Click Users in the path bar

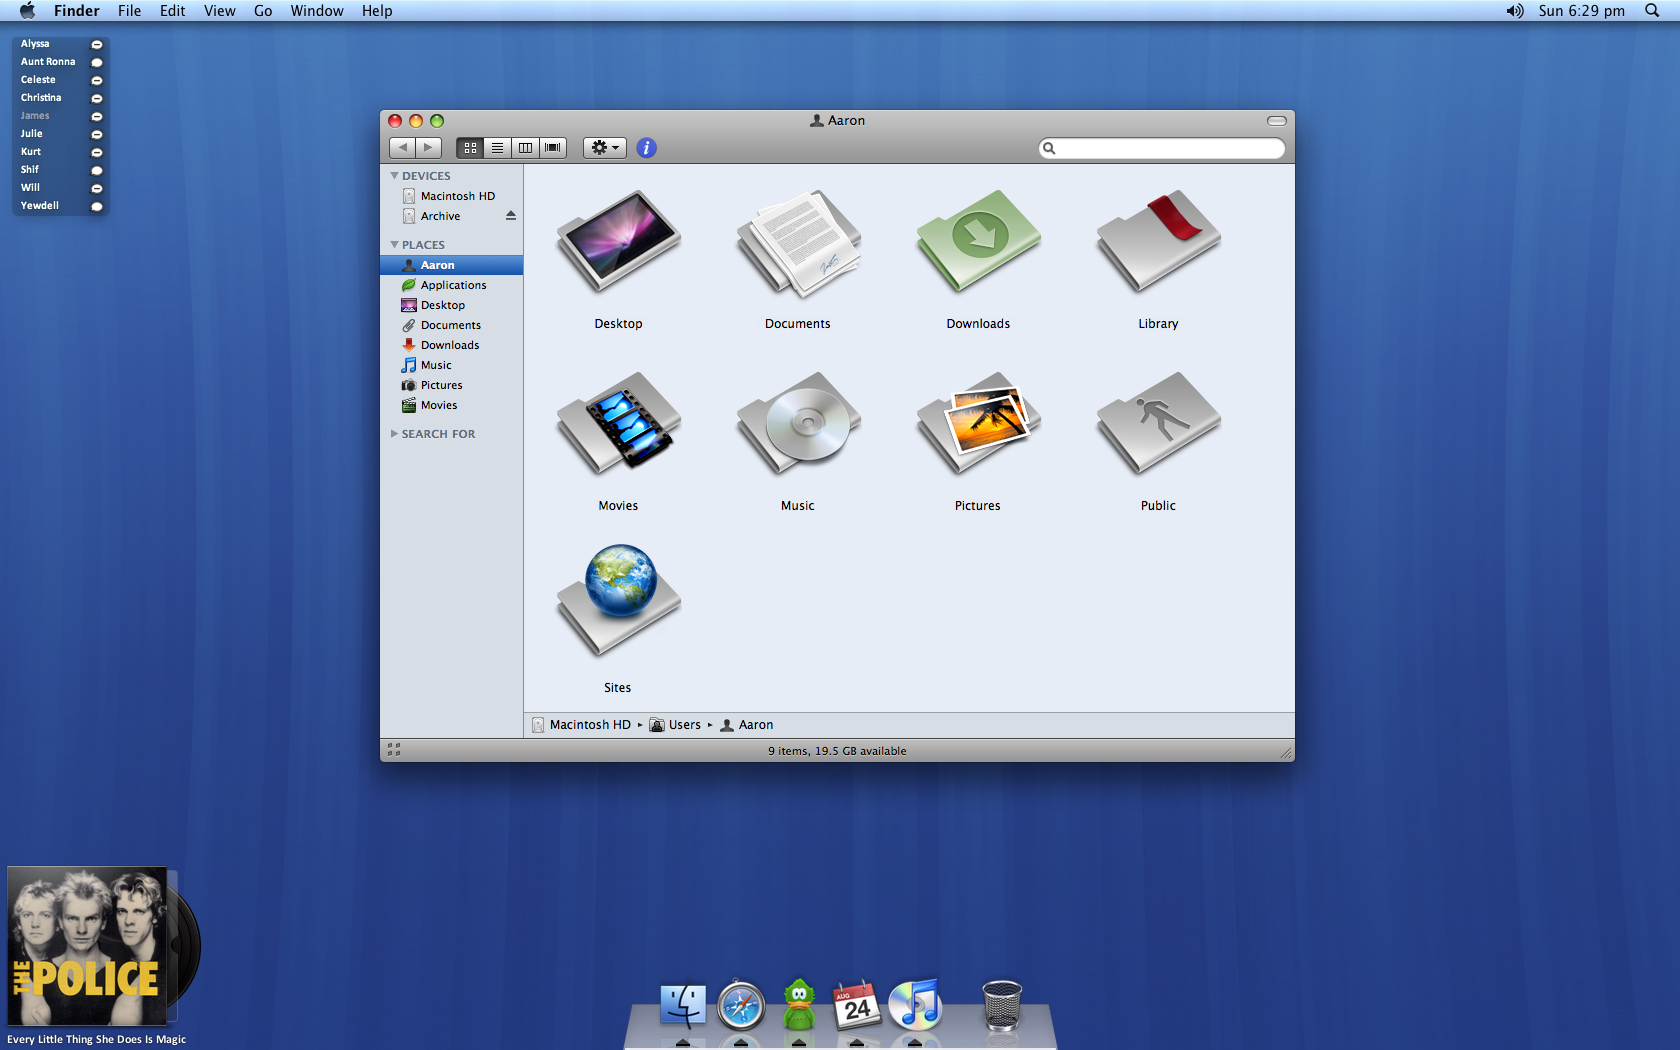pyautogui.click(x=675, y=725)
